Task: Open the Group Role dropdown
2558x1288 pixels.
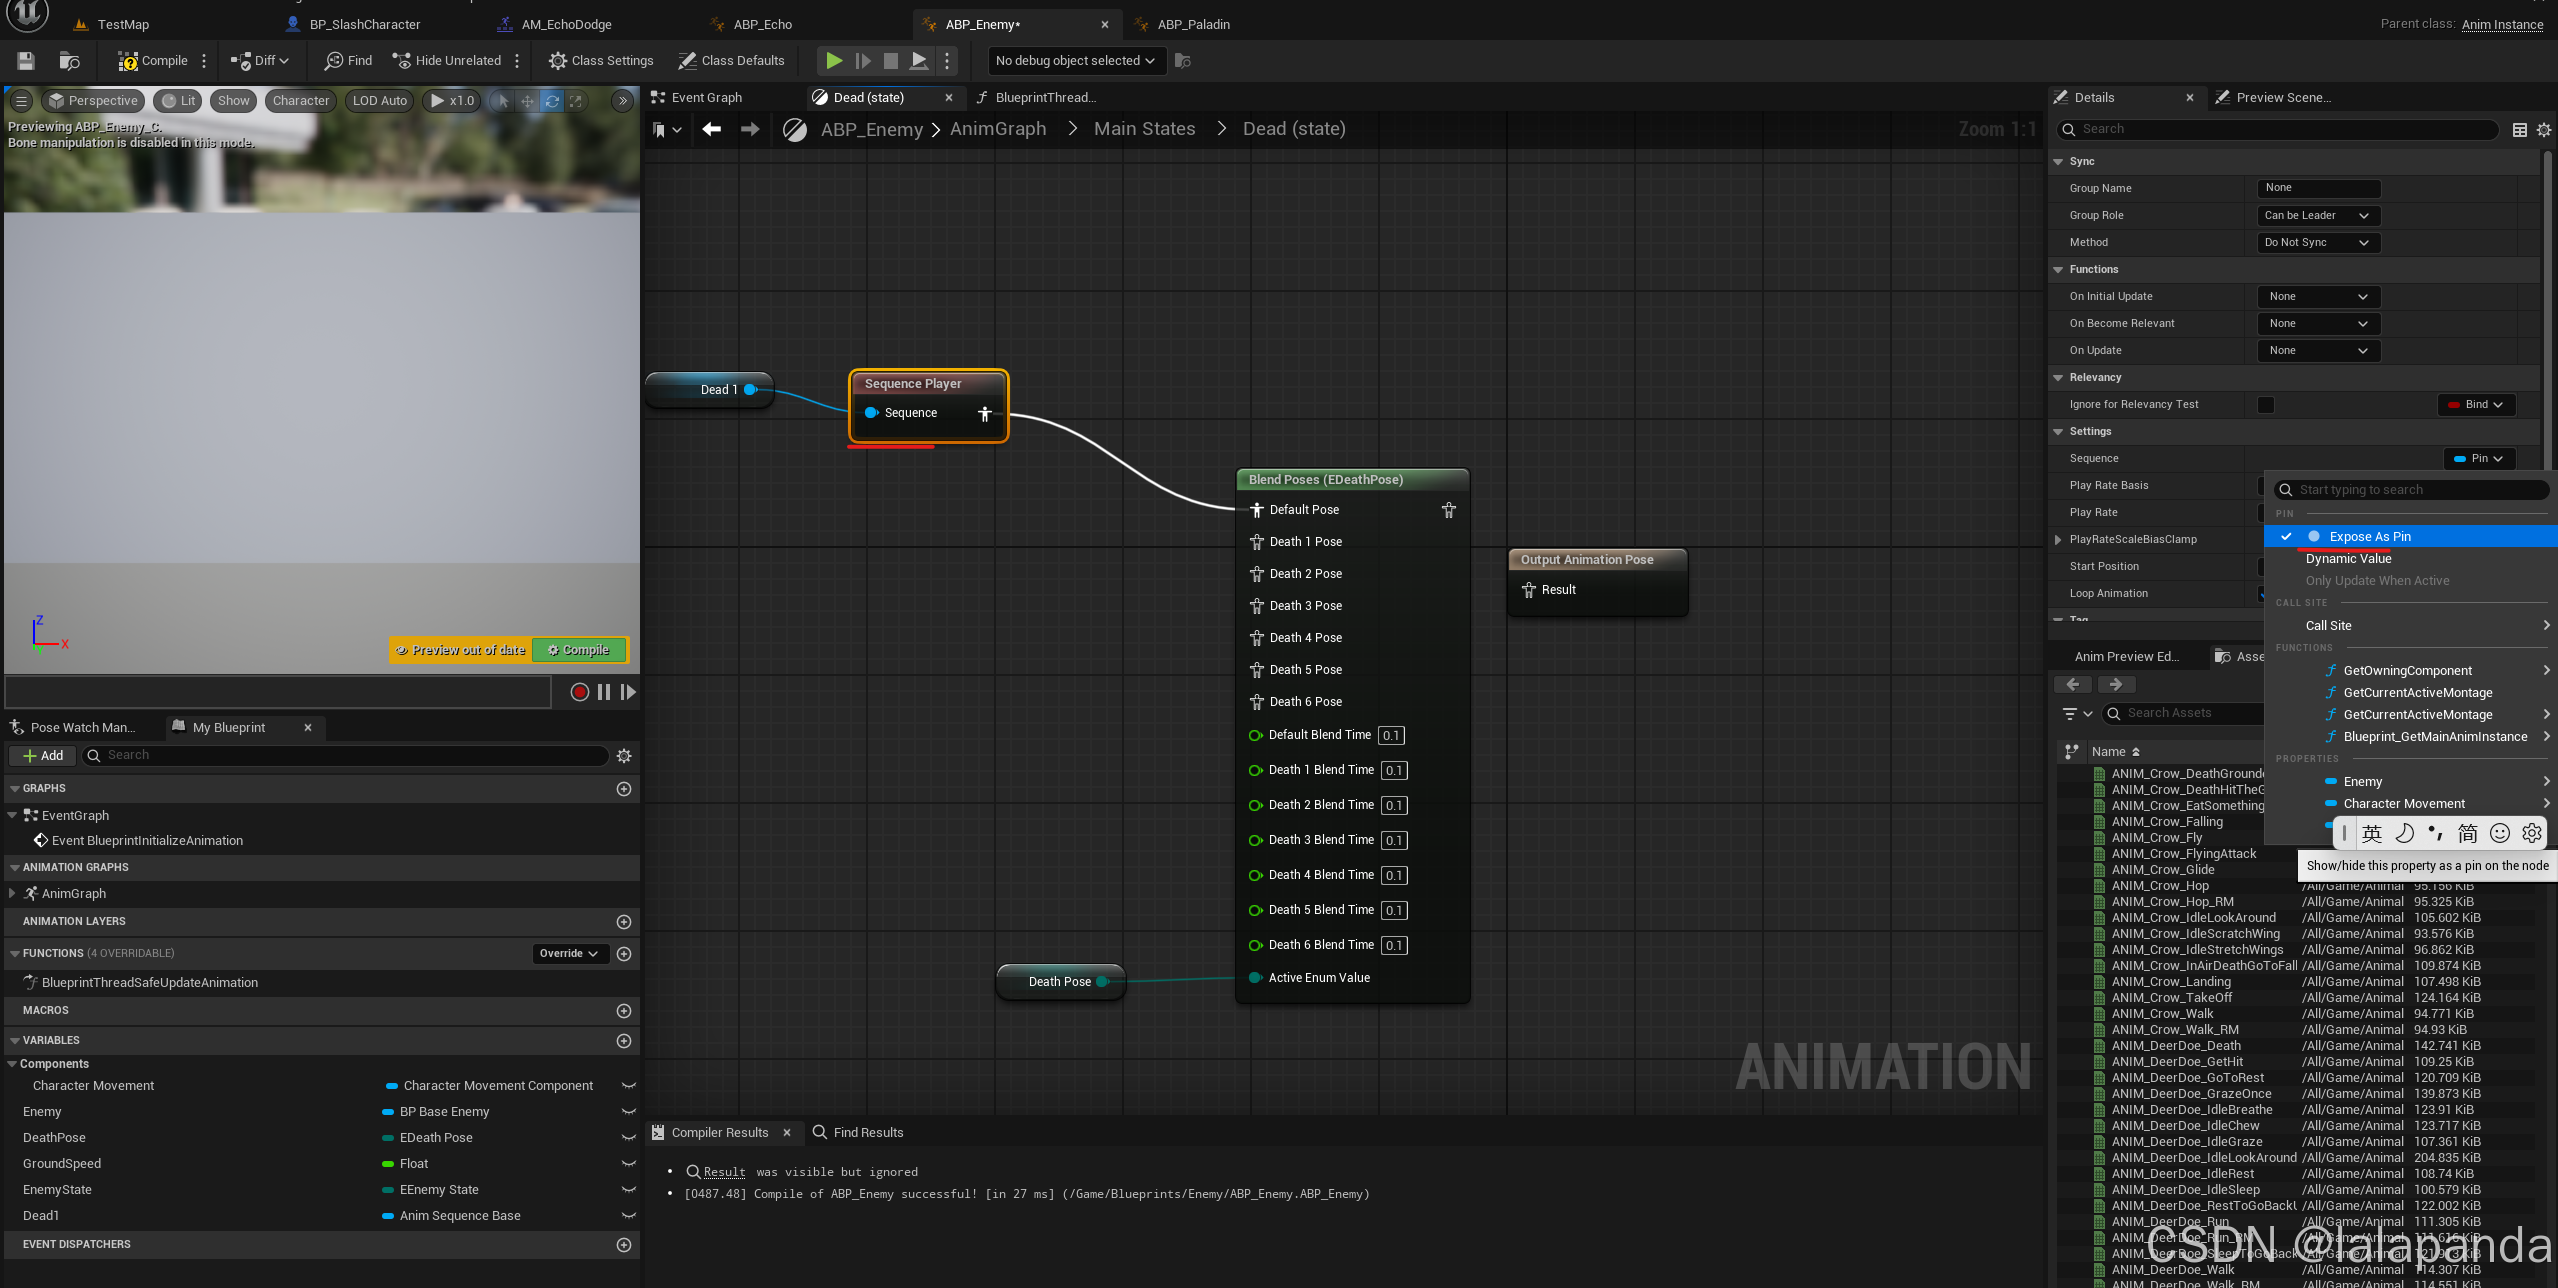Action: point(2317,216)
